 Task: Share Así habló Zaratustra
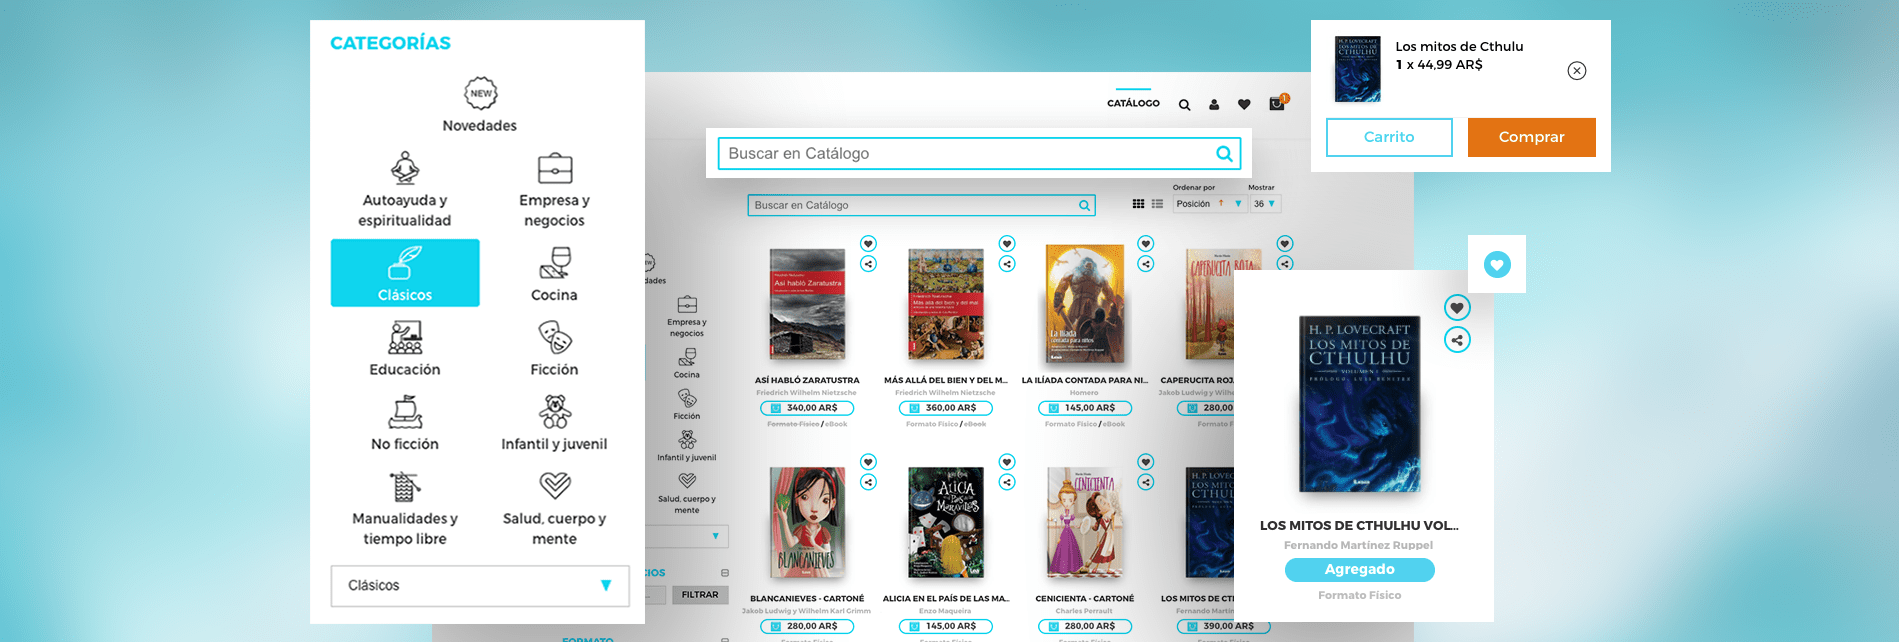(869, 264)
